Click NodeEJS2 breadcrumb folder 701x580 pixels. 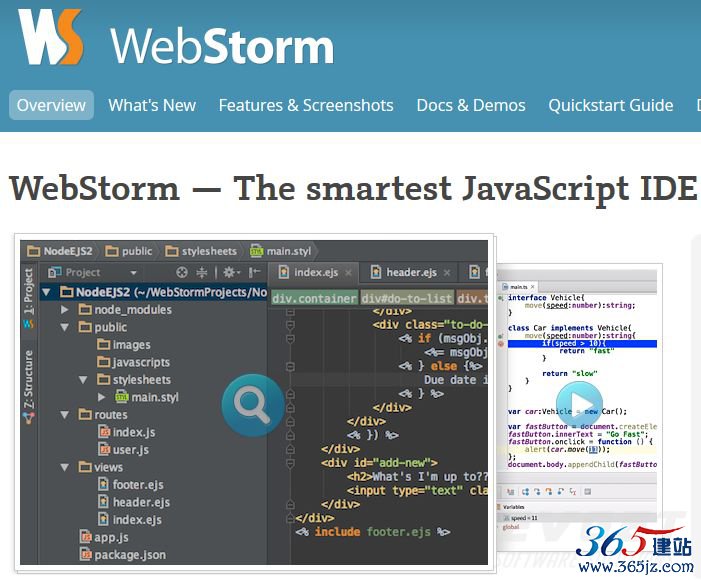(60, 251)
